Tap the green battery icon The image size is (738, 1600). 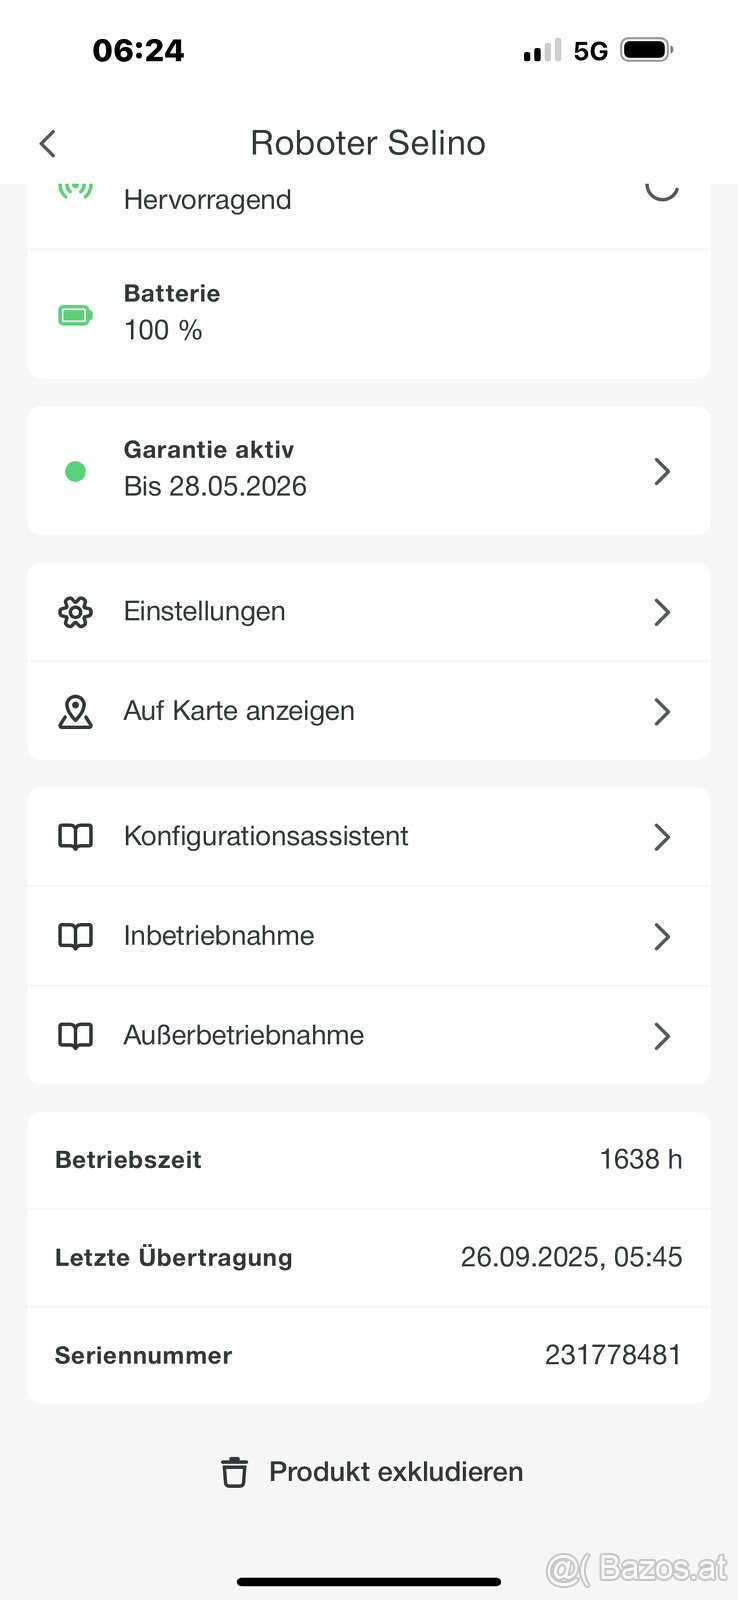[x=75, y=316]
